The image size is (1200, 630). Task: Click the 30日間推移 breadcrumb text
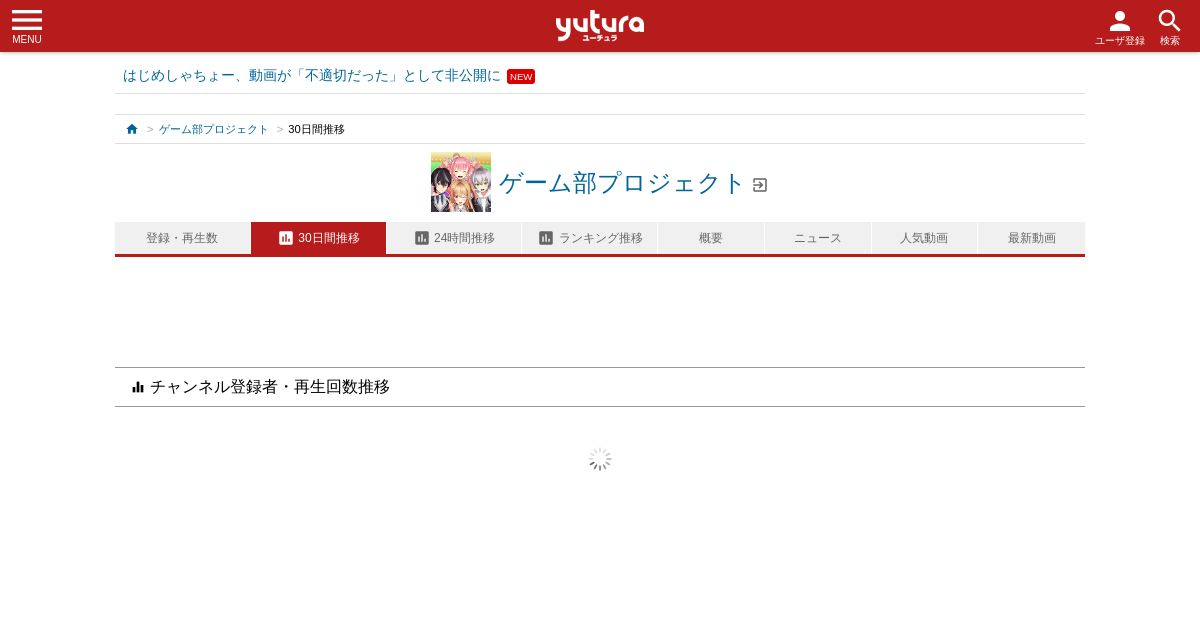[x=316, y=129]
